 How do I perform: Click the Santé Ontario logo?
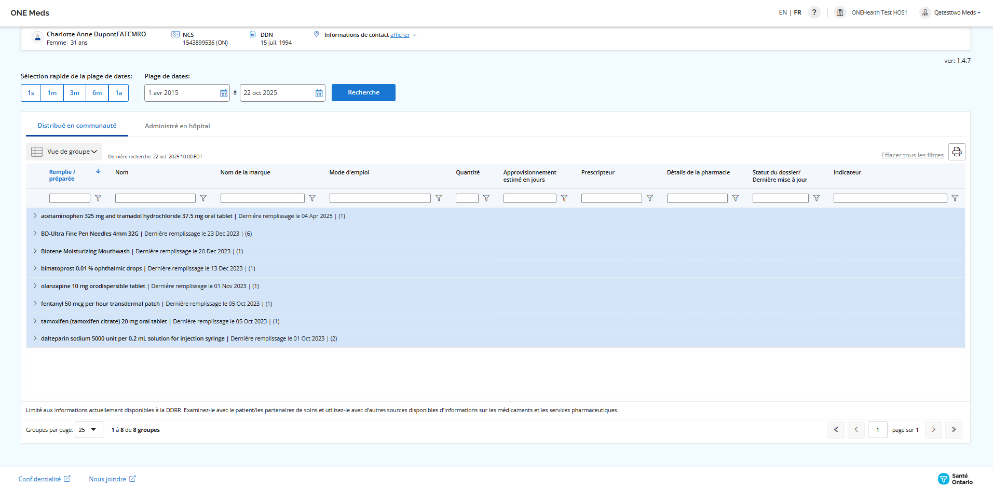point(956,479)
